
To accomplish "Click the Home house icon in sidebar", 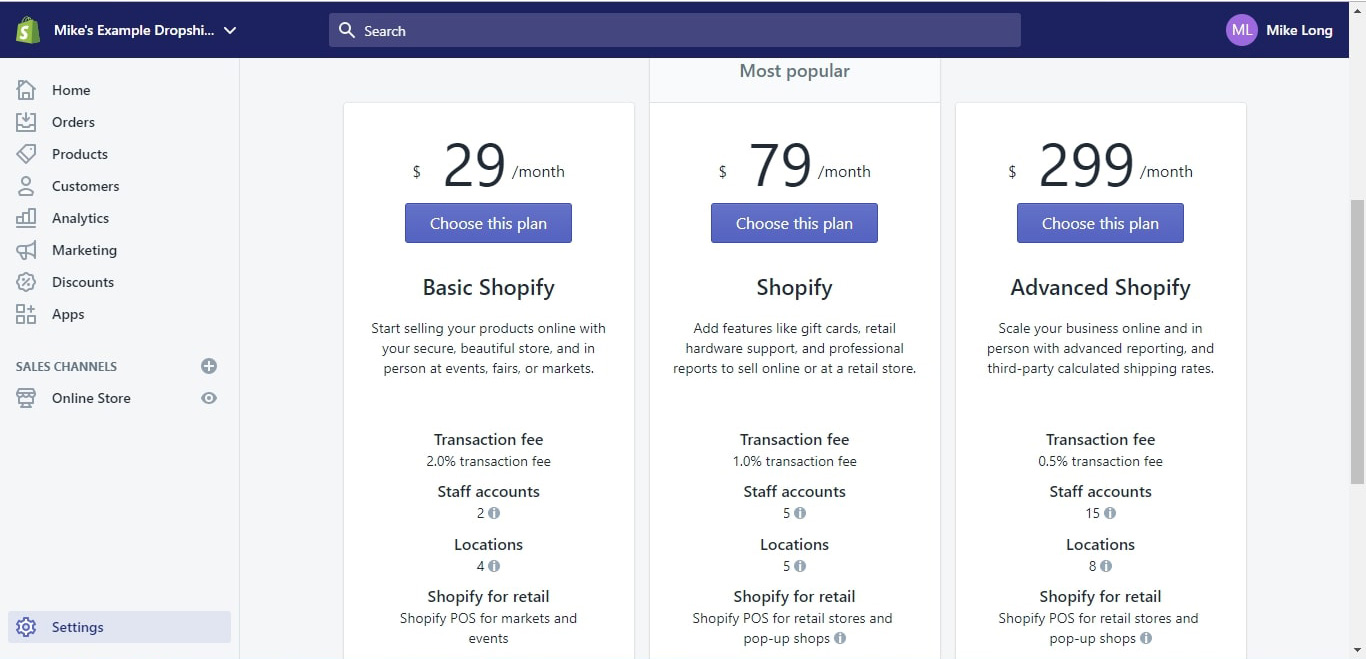I will coord(26,90).
